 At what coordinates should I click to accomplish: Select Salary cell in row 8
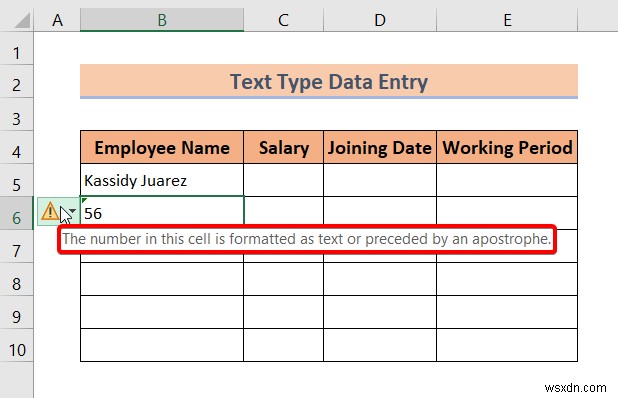[283, 279]
